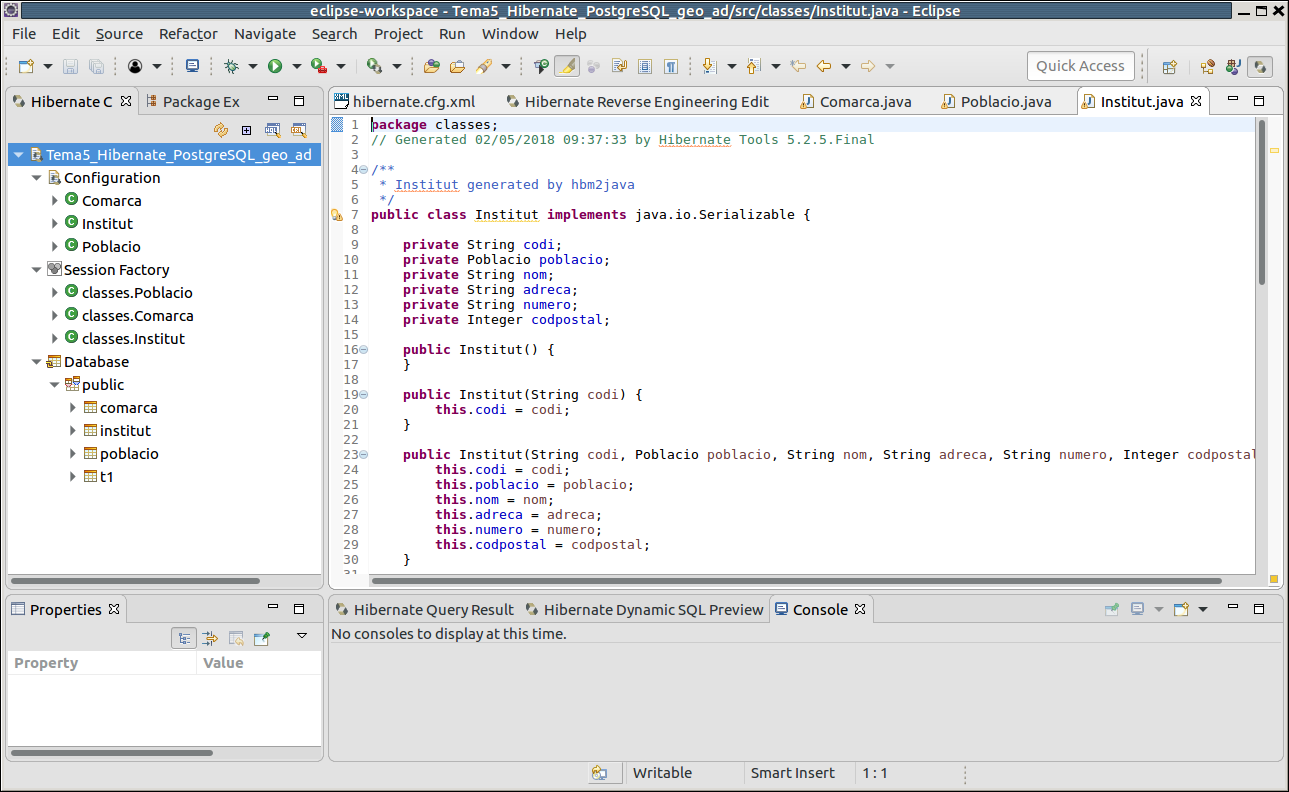This screenshot has width=1289, height=792.
Task: Toggle Show Whitespace Characters pilcrow button
Action: [x=671, y=66]
